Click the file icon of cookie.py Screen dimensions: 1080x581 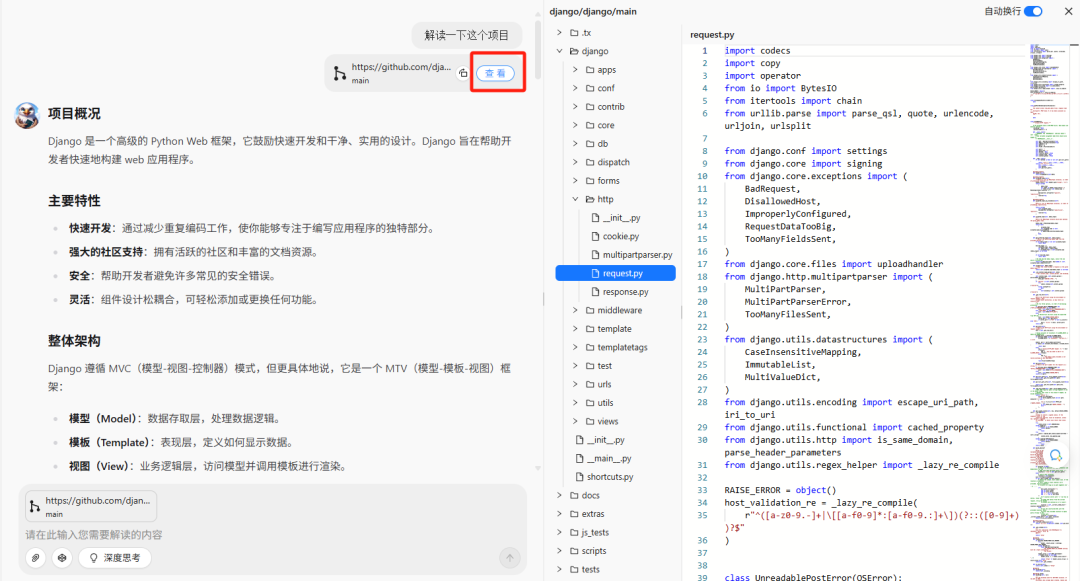click(x=596, y=236)
